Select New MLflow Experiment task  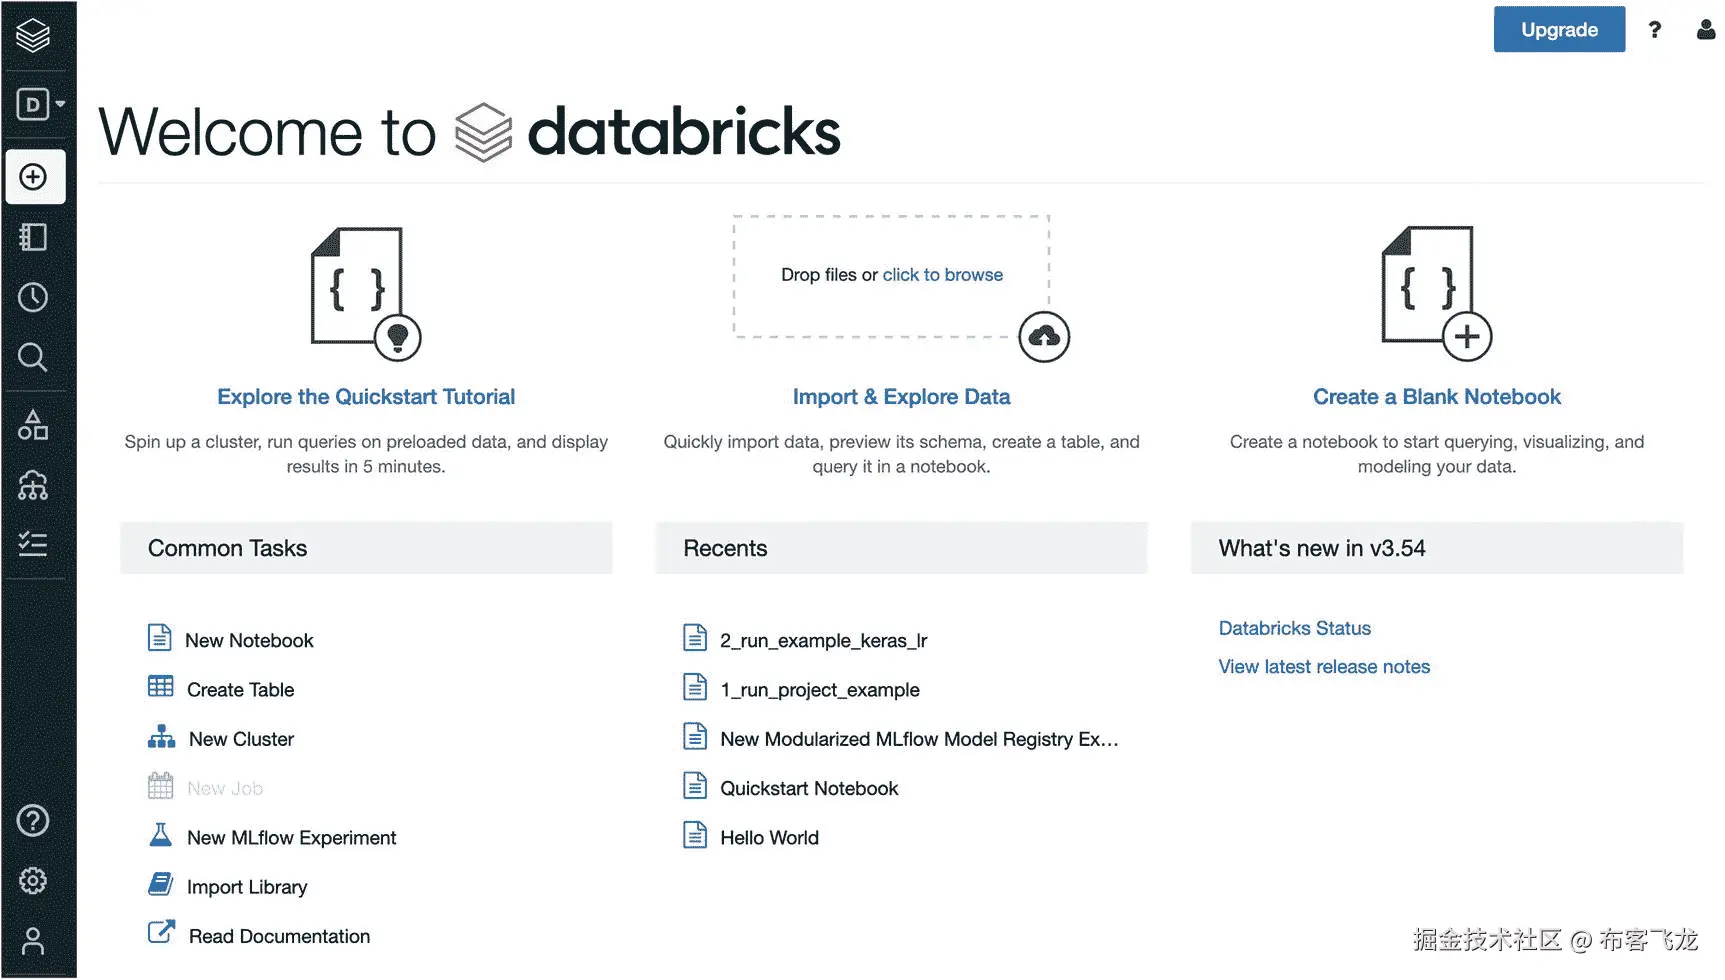tap(291, 838)
